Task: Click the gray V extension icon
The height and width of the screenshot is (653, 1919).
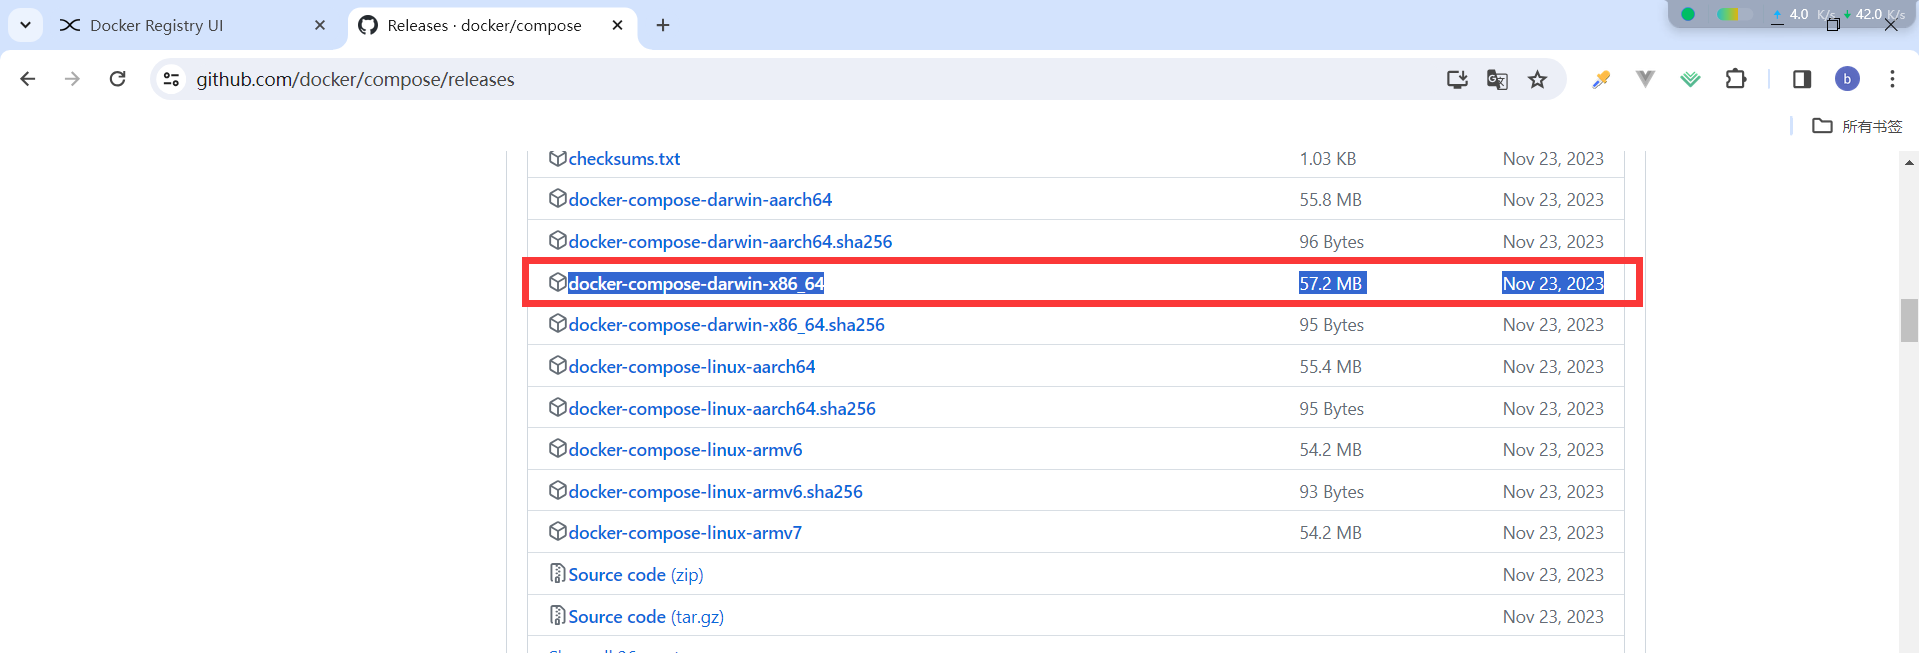Action: click(1645, 79)
